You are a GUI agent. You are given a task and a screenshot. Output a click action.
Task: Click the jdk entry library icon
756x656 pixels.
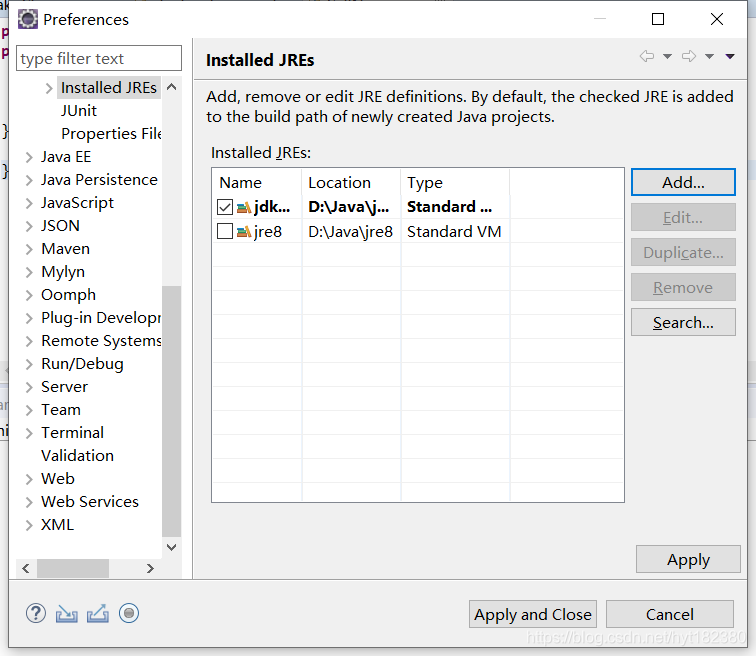click(244, 207)
